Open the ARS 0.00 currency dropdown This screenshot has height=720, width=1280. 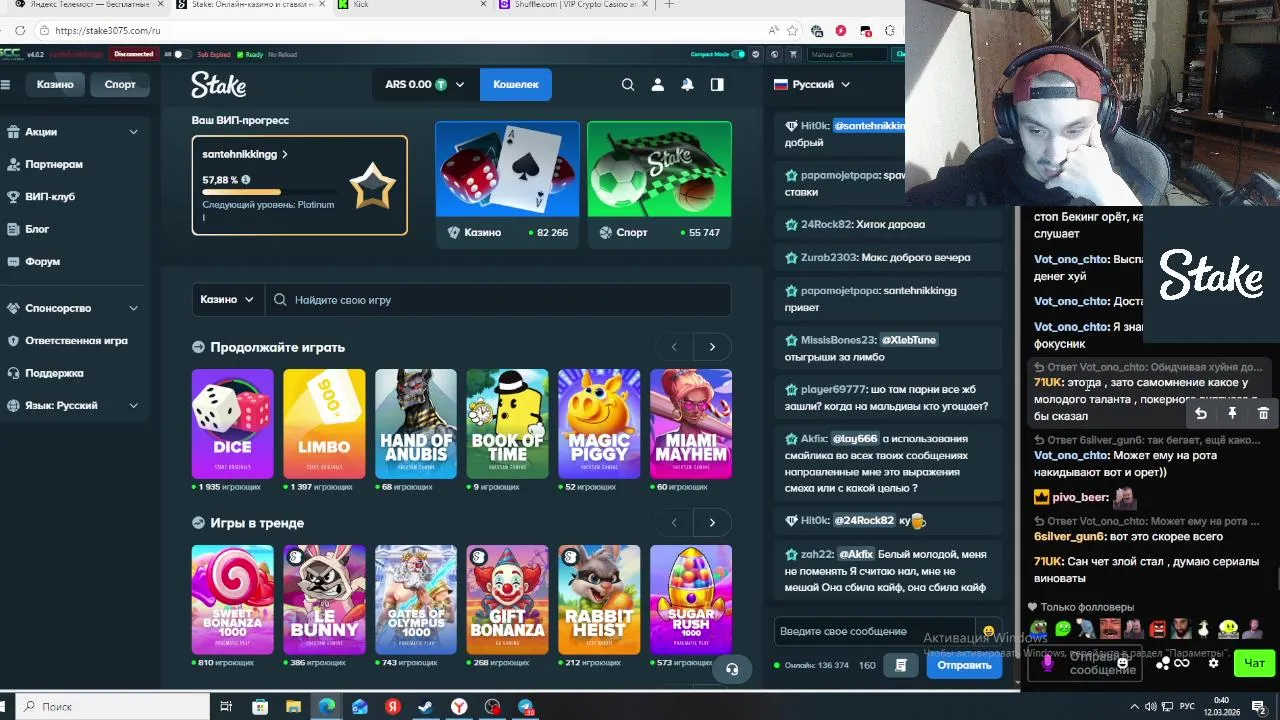click(425, 85)
